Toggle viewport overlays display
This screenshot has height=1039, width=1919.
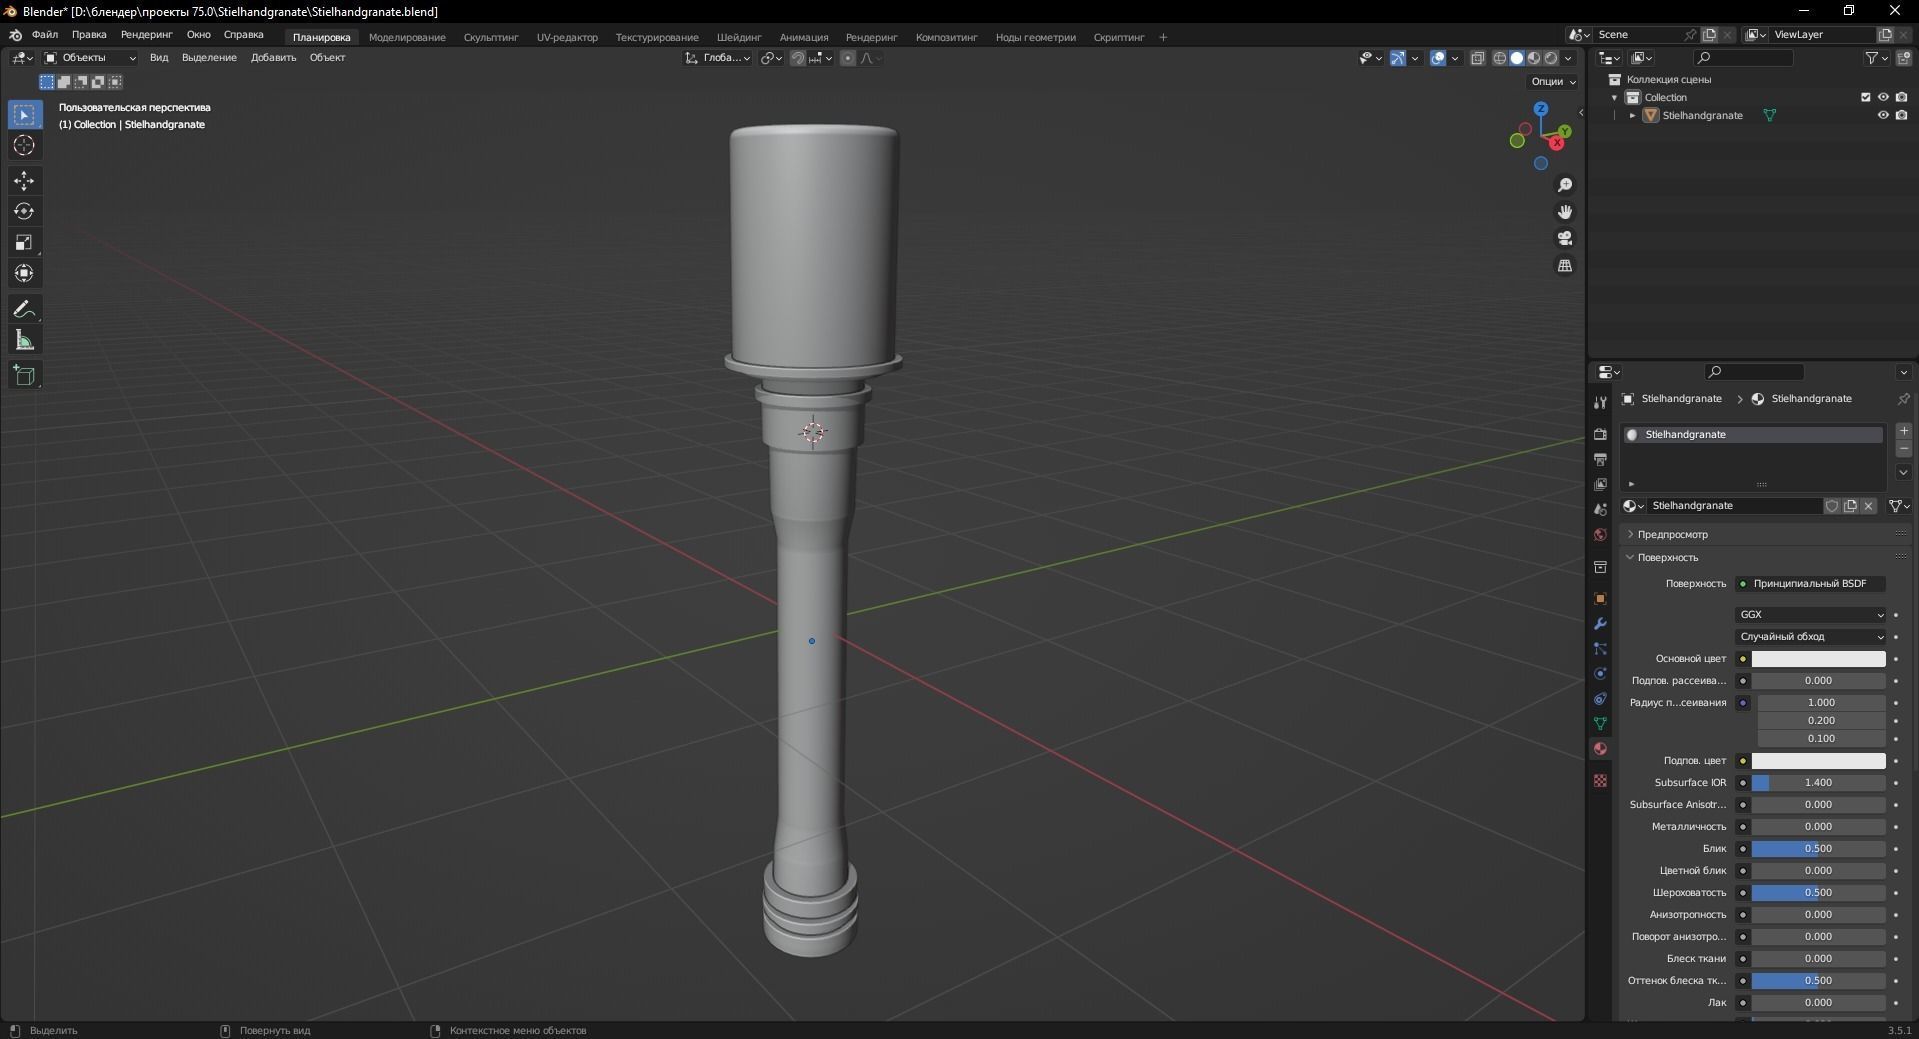(x=1438, y=58)
